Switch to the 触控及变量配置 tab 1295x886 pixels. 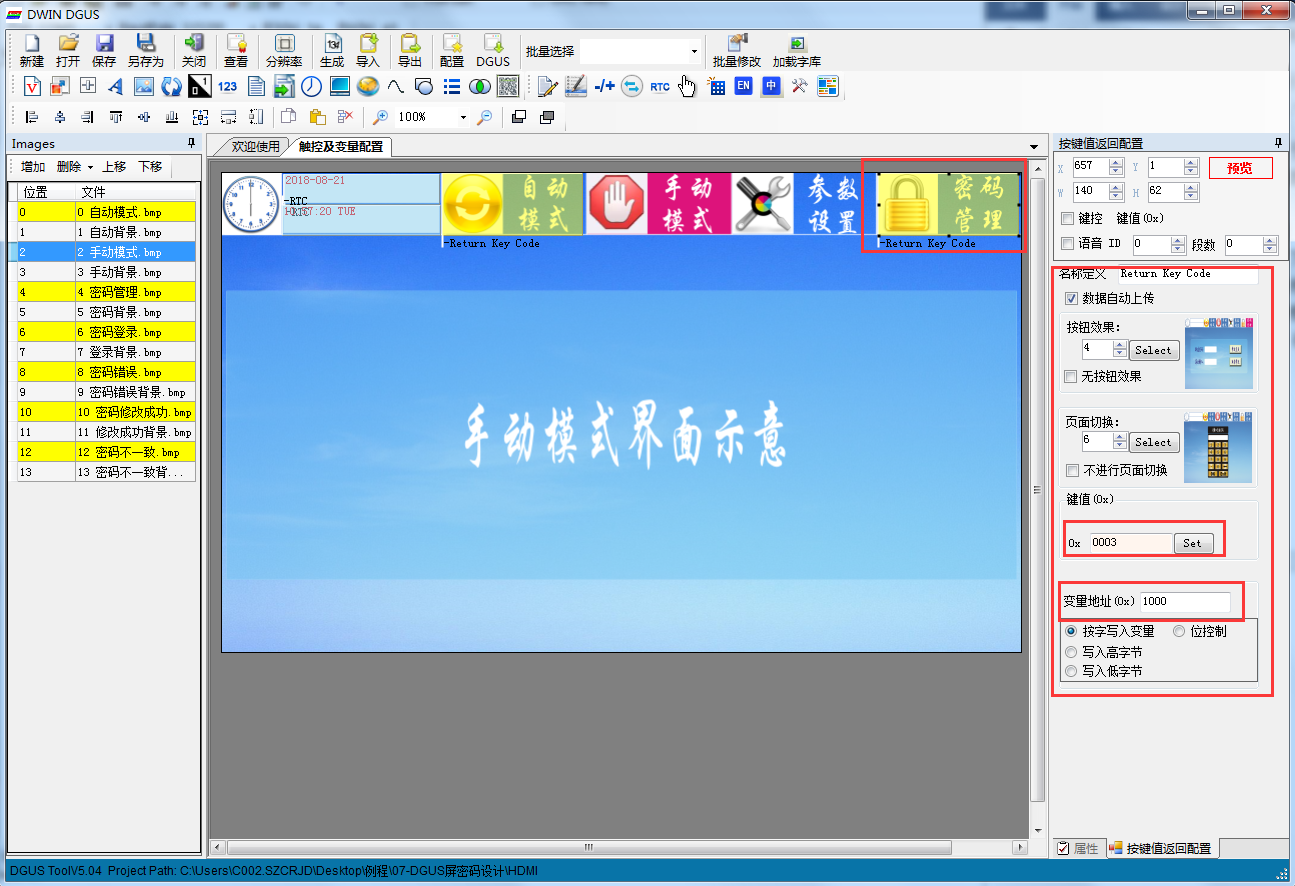pos(341,147)
